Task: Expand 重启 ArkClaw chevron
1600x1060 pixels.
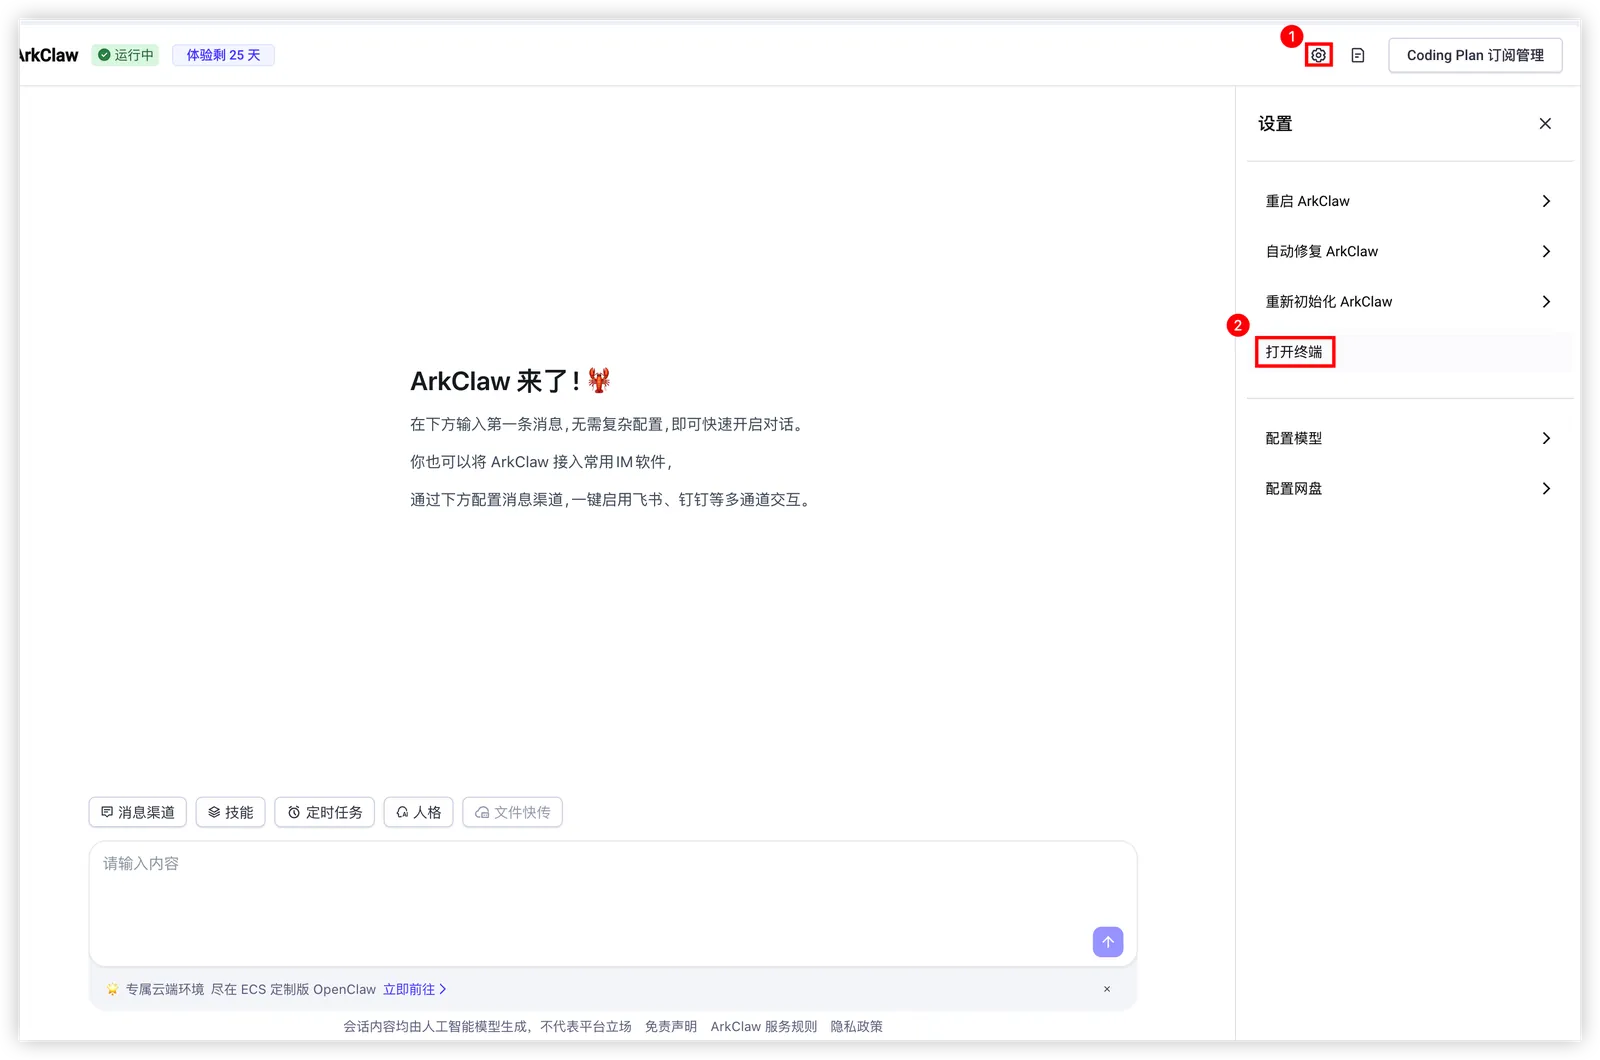Action: [x=1546, y=201]
